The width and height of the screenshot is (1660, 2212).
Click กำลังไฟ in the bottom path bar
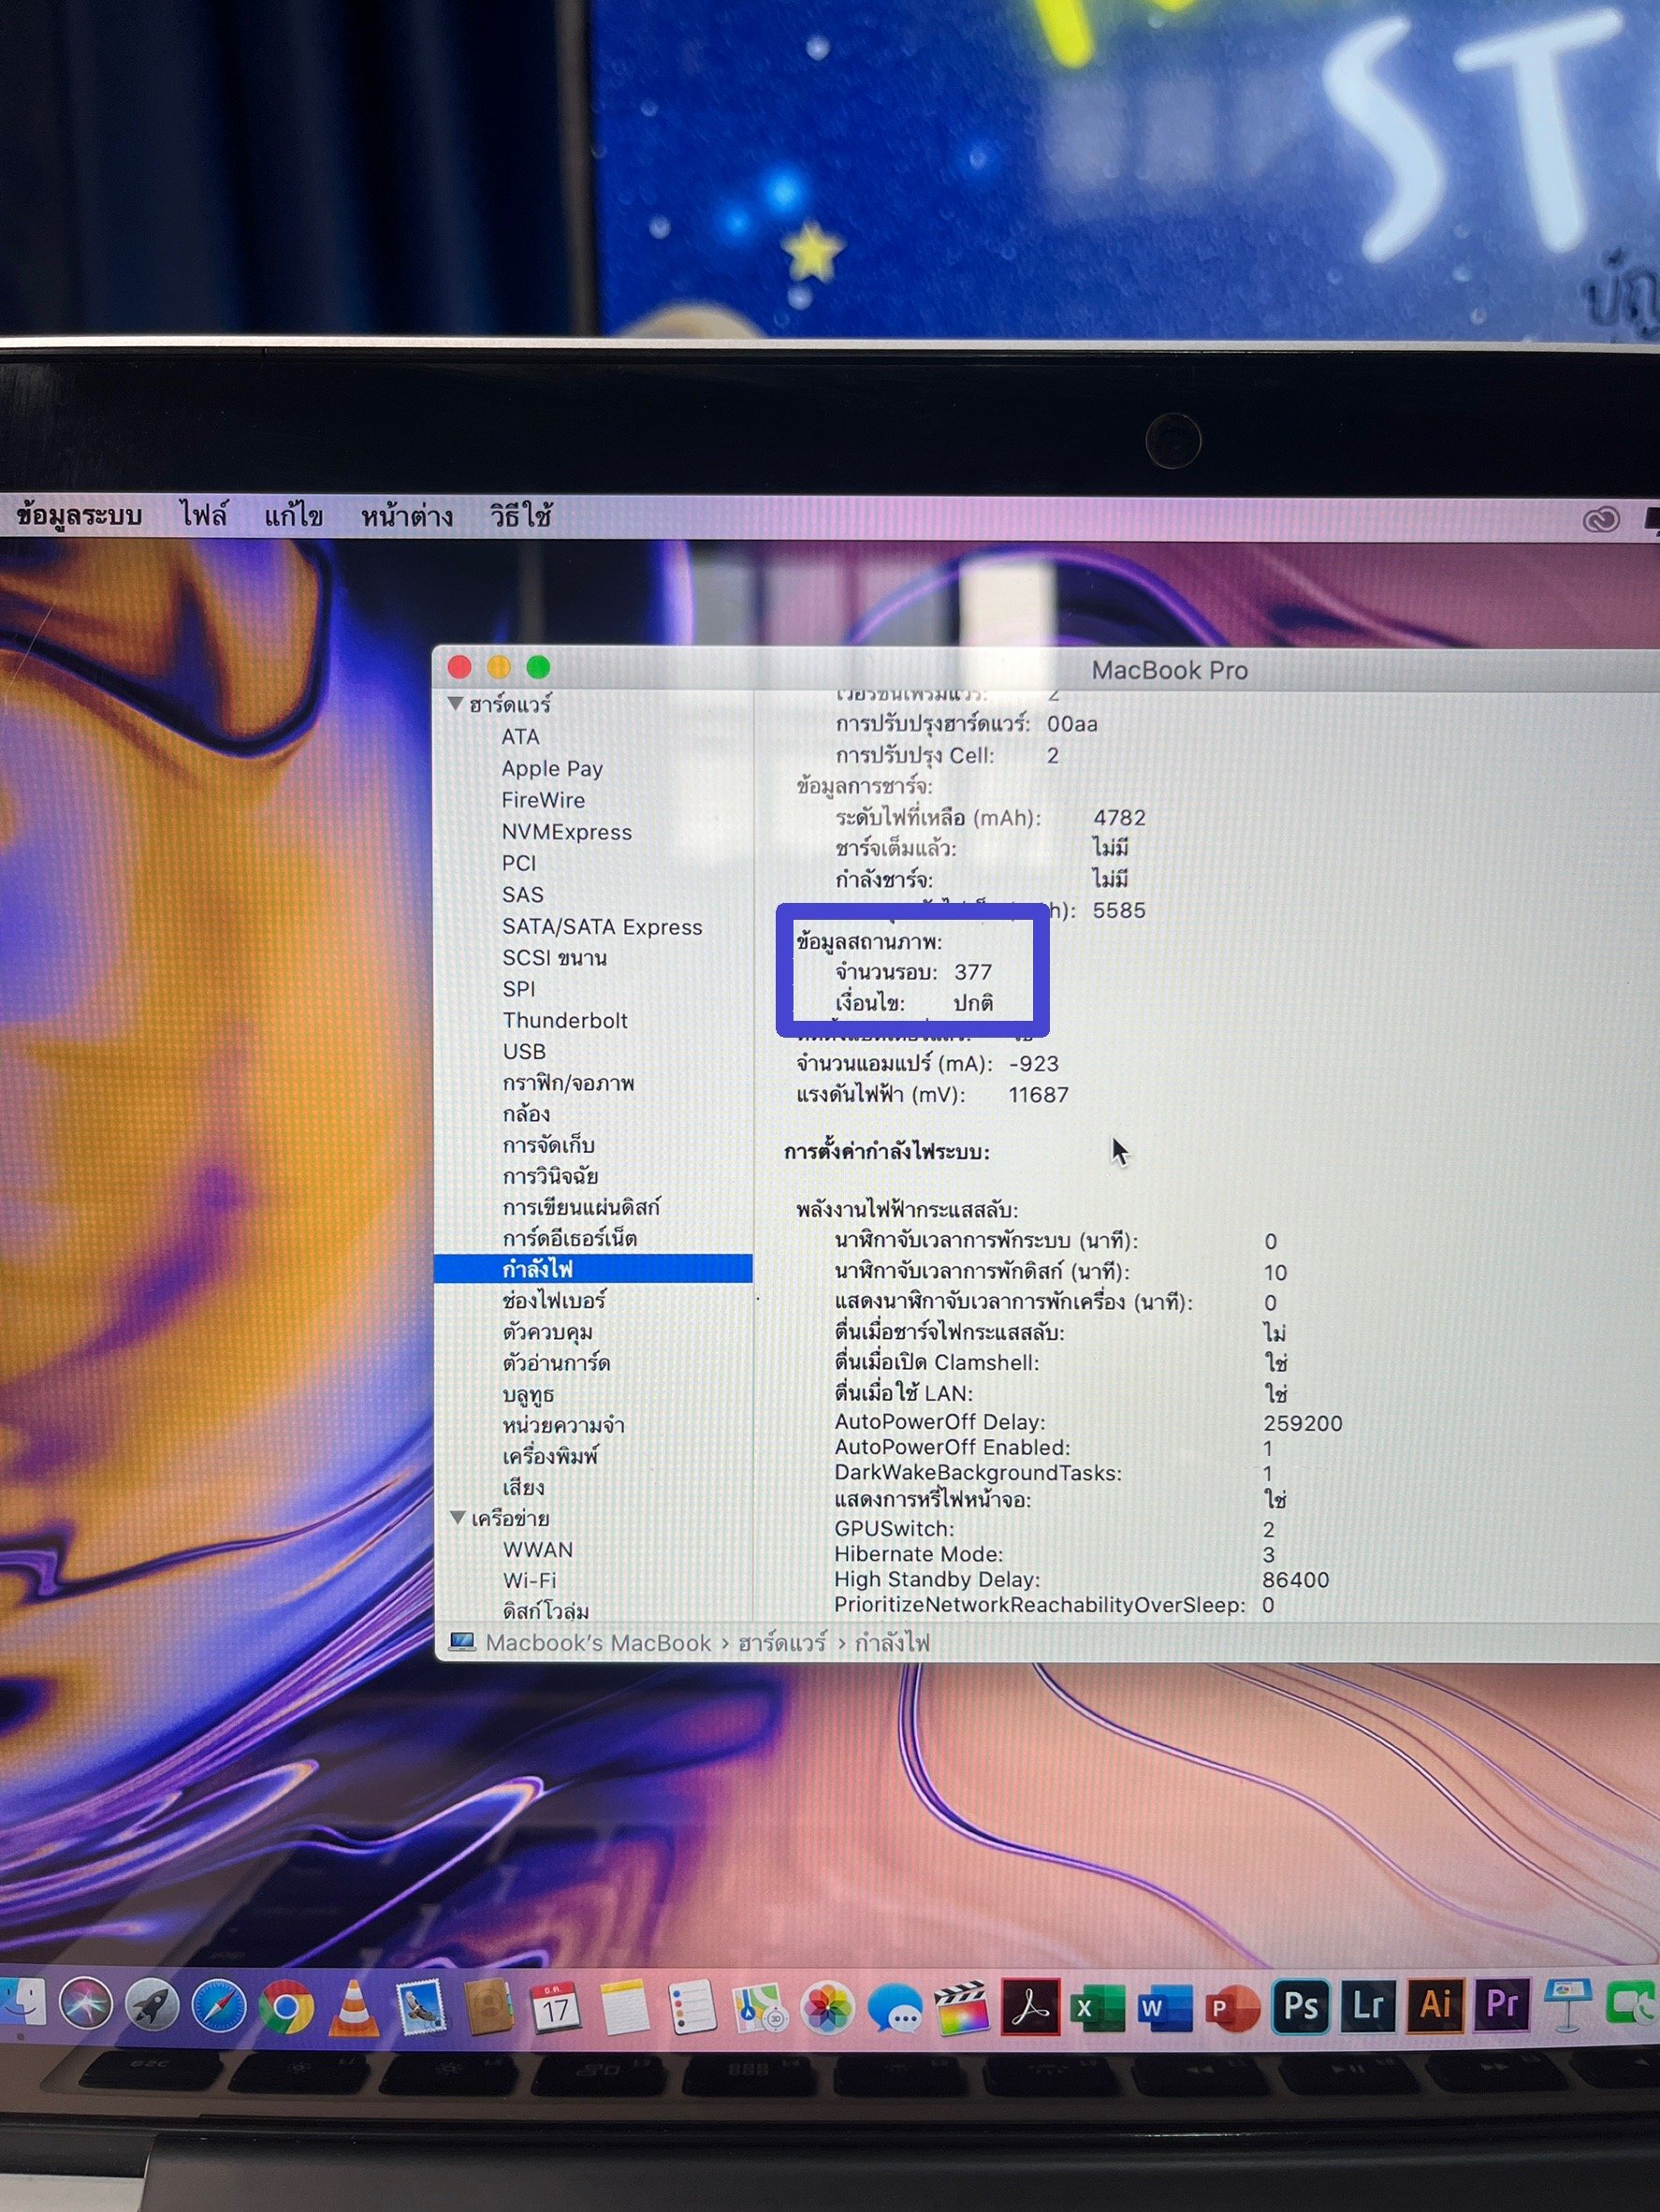892,1643
